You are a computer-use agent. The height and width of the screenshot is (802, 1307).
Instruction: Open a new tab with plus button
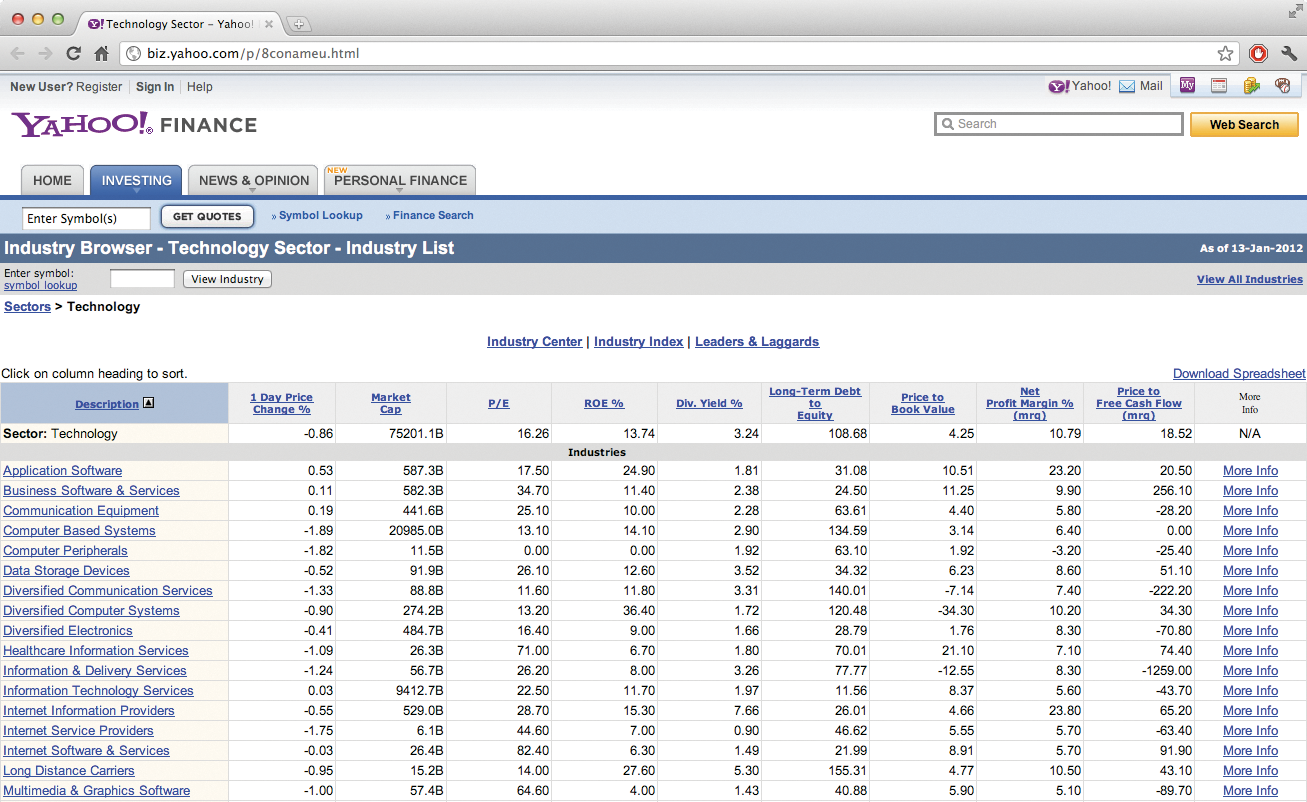point(299,24)
